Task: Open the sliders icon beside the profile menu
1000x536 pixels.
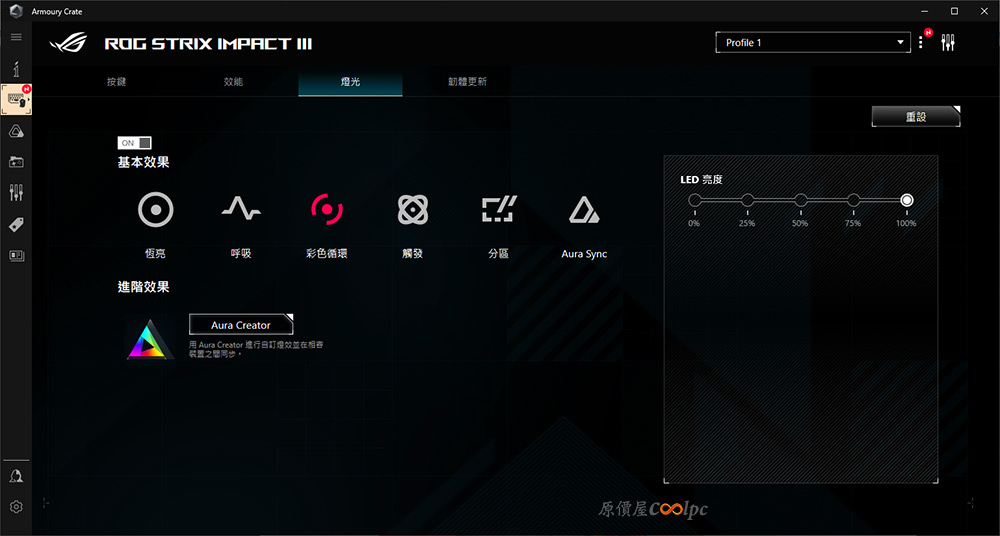Action: [x=948, y=43]
